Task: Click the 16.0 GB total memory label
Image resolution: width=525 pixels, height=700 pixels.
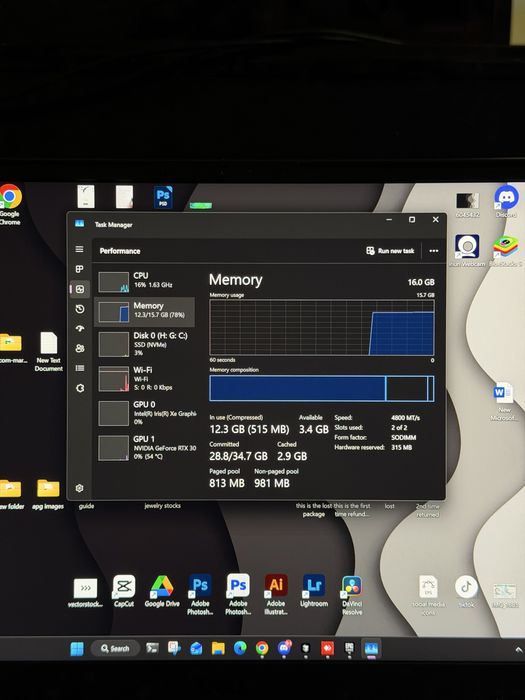Action: click(x=421, y=282)
